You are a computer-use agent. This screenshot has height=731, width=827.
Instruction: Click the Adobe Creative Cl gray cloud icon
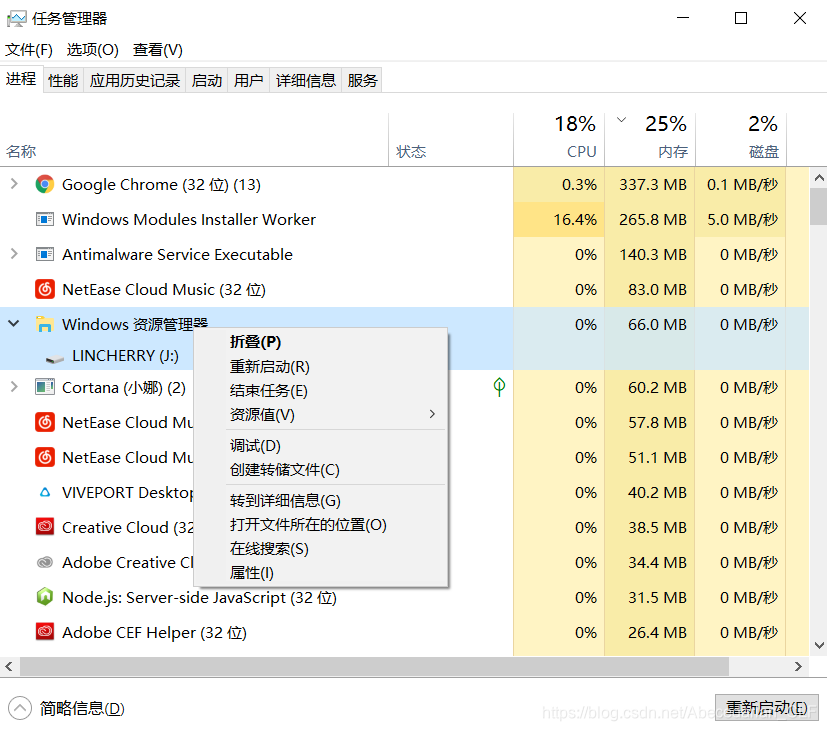(x=45, y=562)
